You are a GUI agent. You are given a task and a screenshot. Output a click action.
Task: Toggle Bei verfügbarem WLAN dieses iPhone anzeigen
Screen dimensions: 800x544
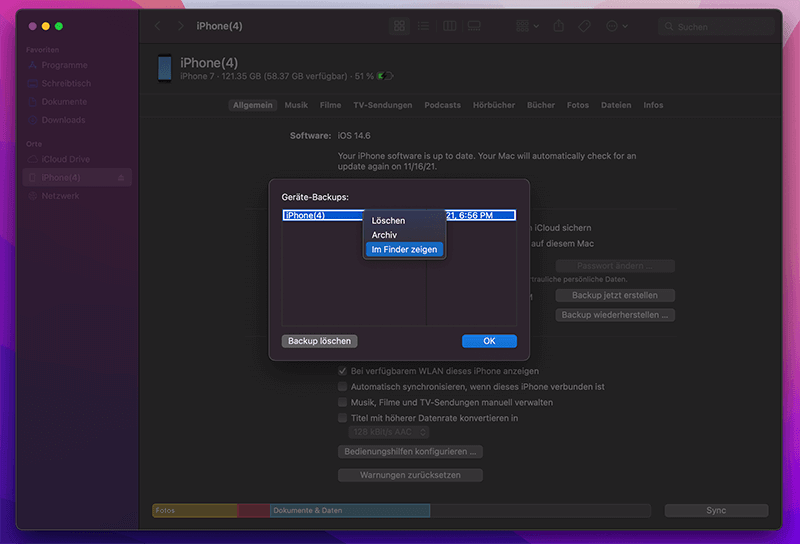[x=342, y=371]
